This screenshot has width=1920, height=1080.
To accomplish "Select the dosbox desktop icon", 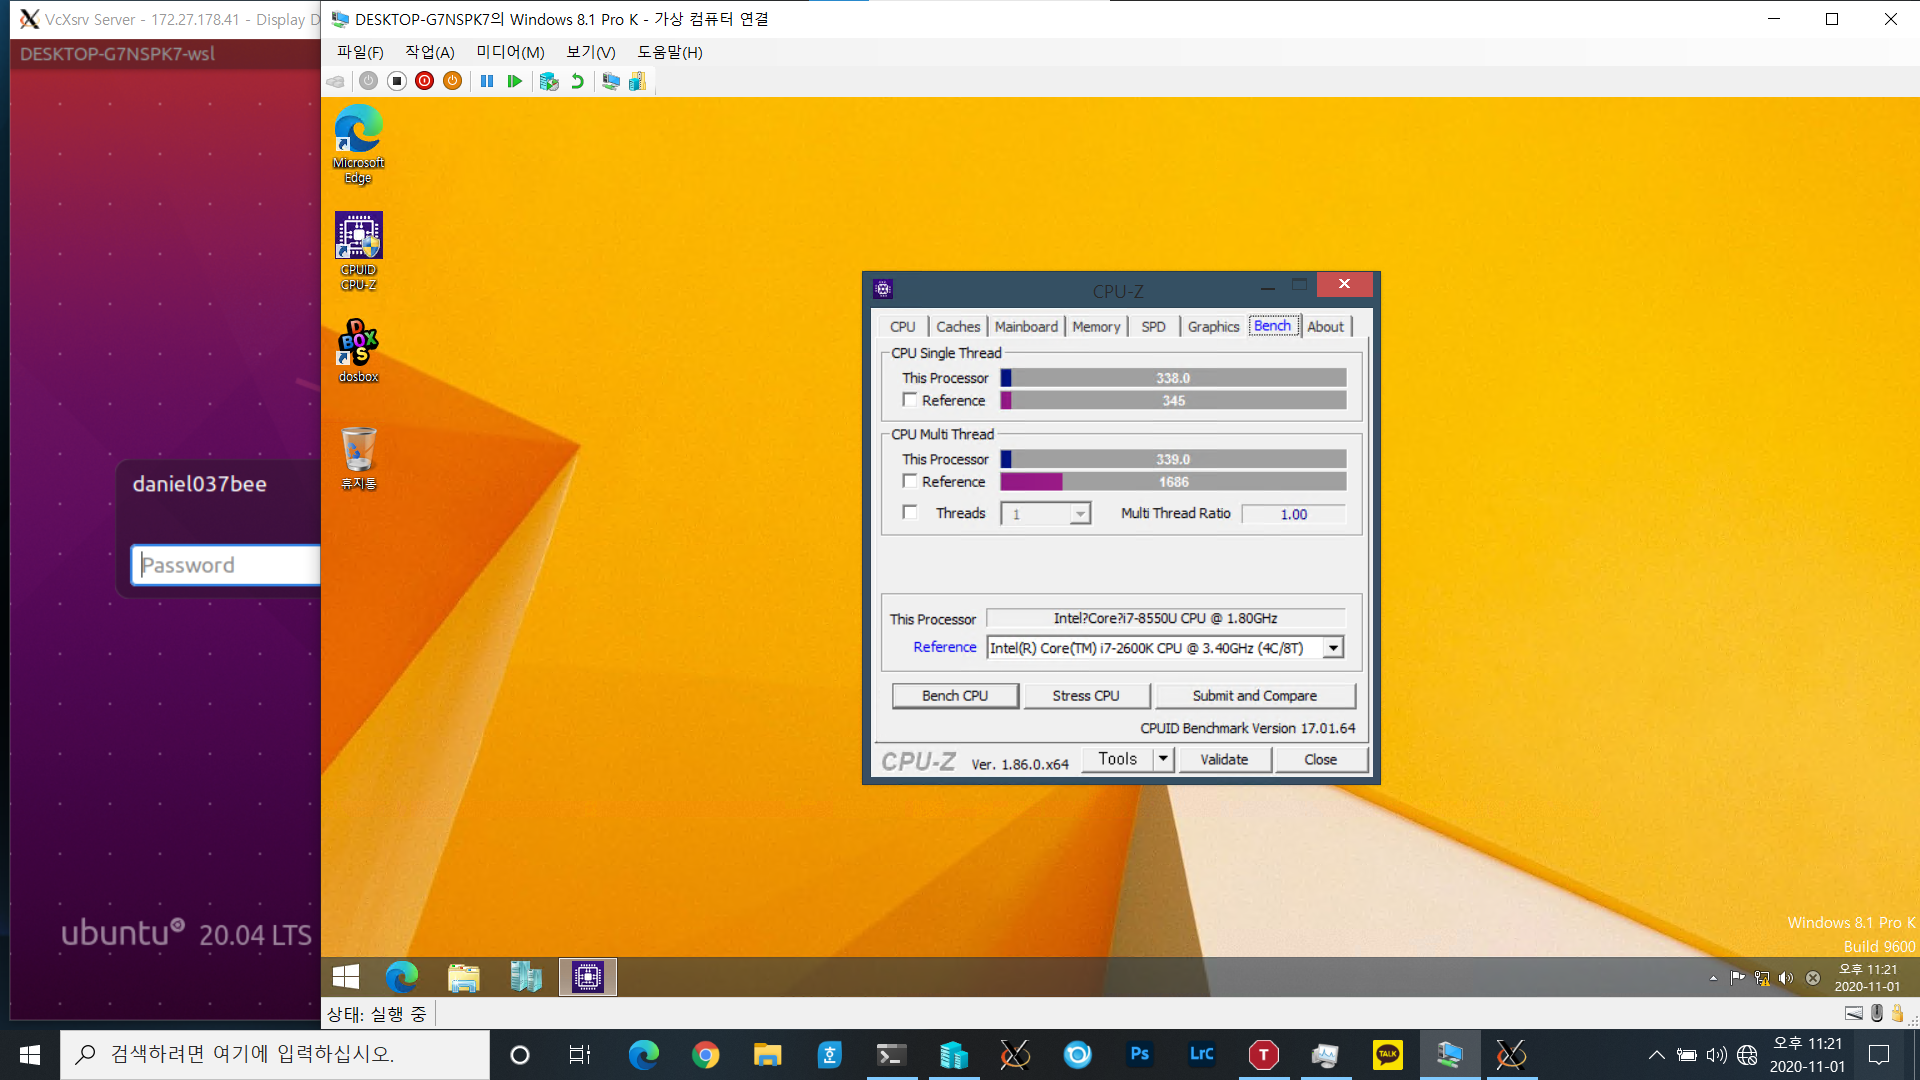I will pos(358,350).
